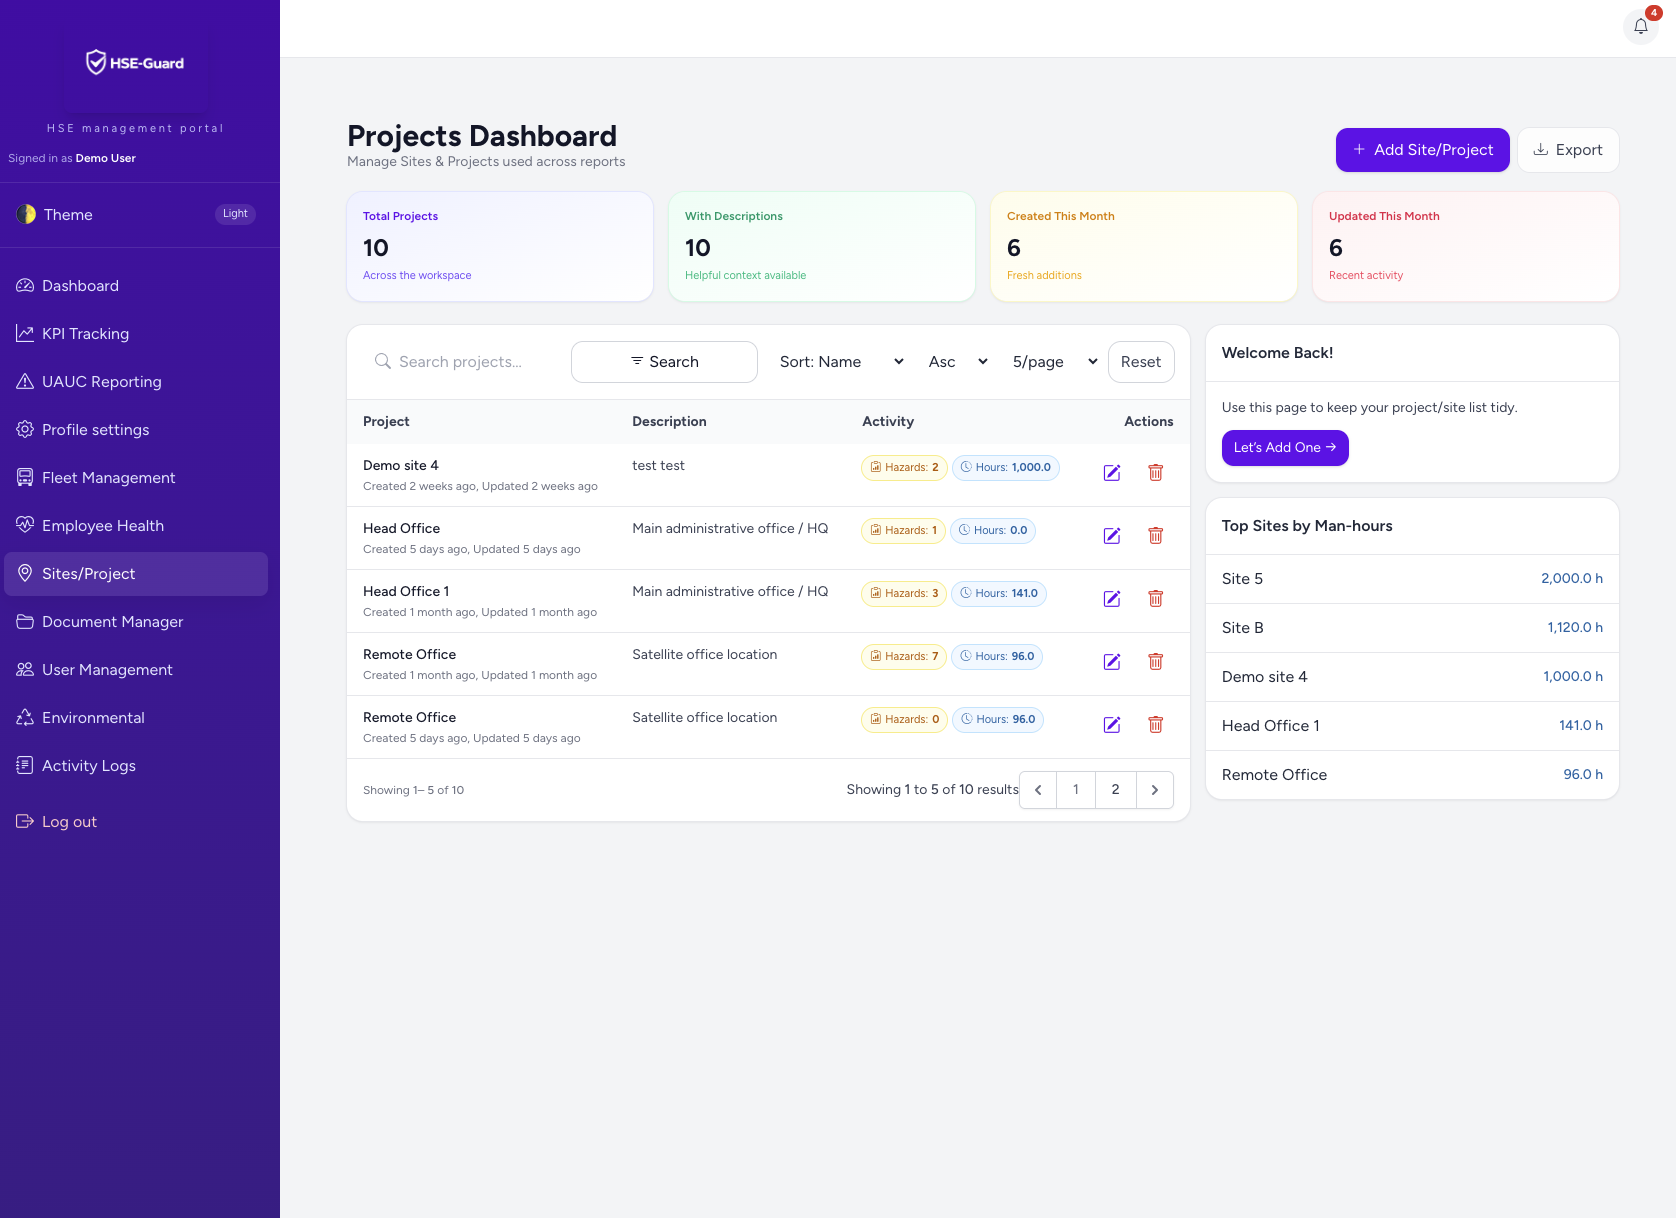The image size is (1676, 1218).
Task: Click the Let's Add One button
Action: [1284, 448]
